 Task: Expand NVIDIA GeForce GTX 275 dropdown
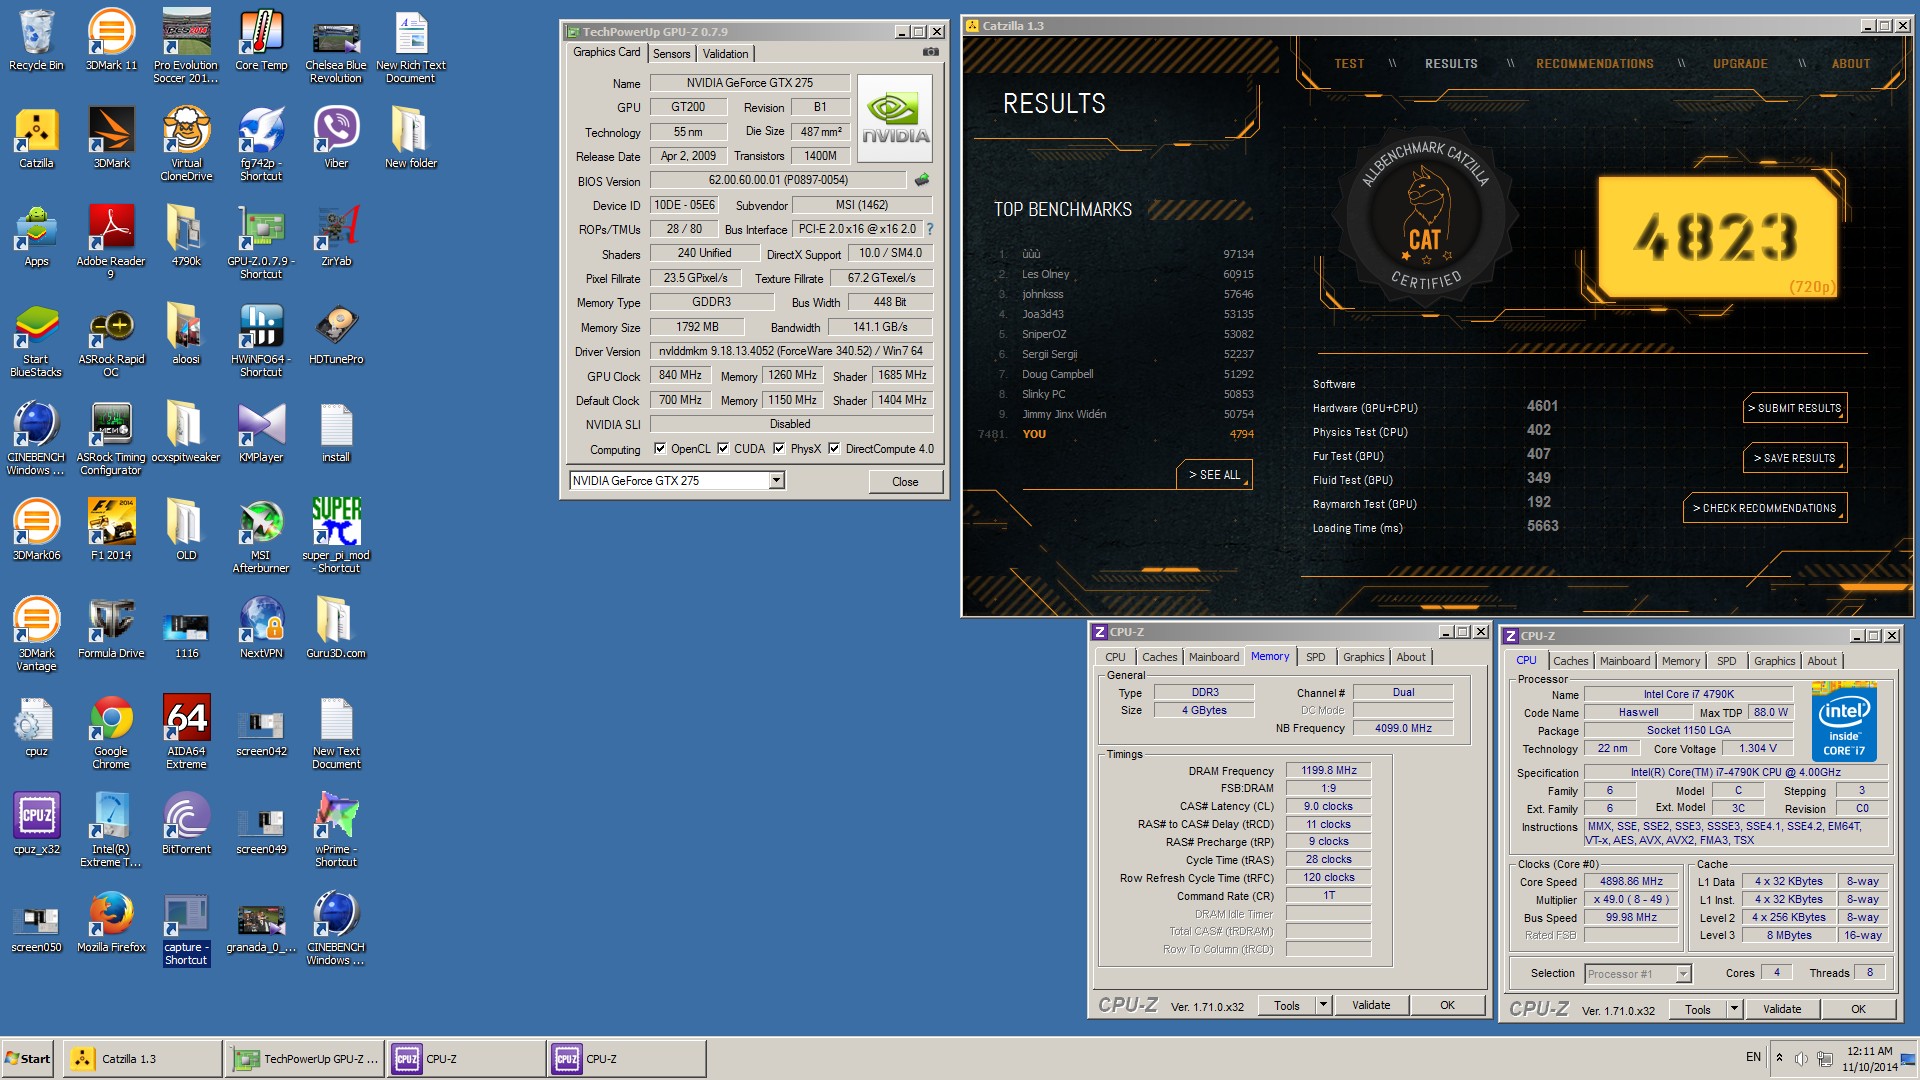click(x=776, y=481)
